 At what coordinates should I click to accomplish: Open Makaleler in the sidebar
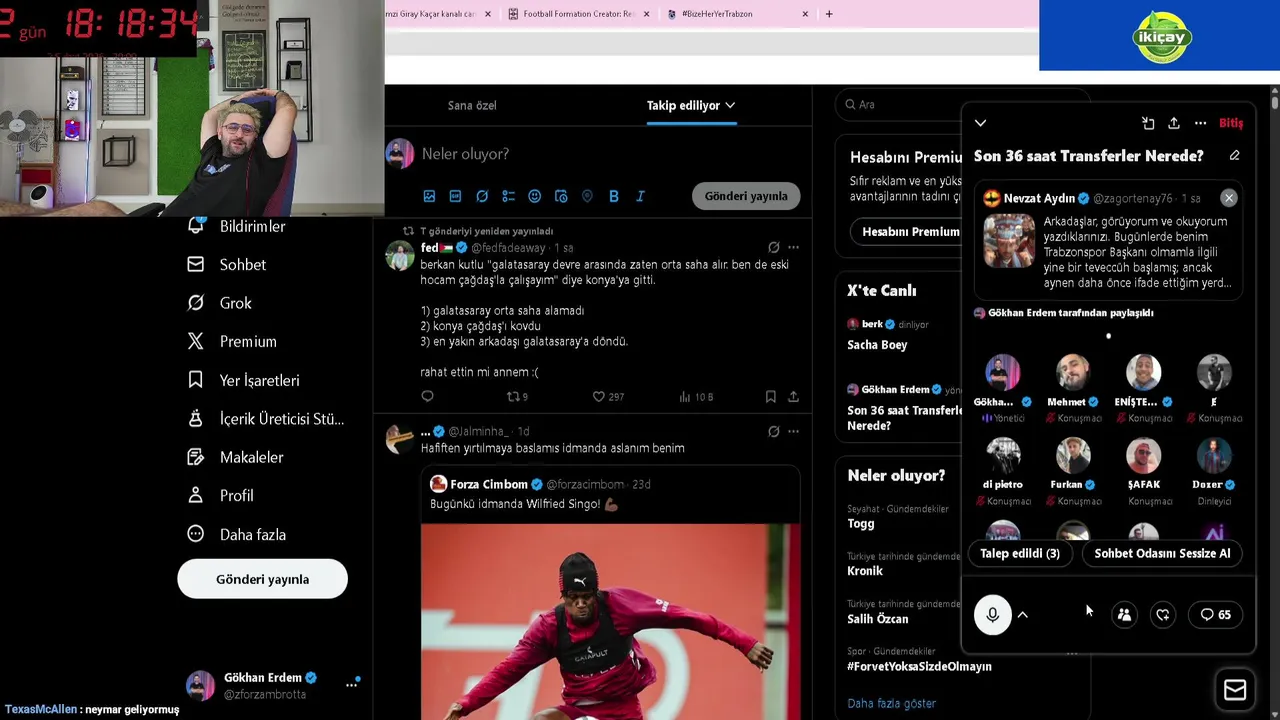pyautogui.click(x=236, y=457)
